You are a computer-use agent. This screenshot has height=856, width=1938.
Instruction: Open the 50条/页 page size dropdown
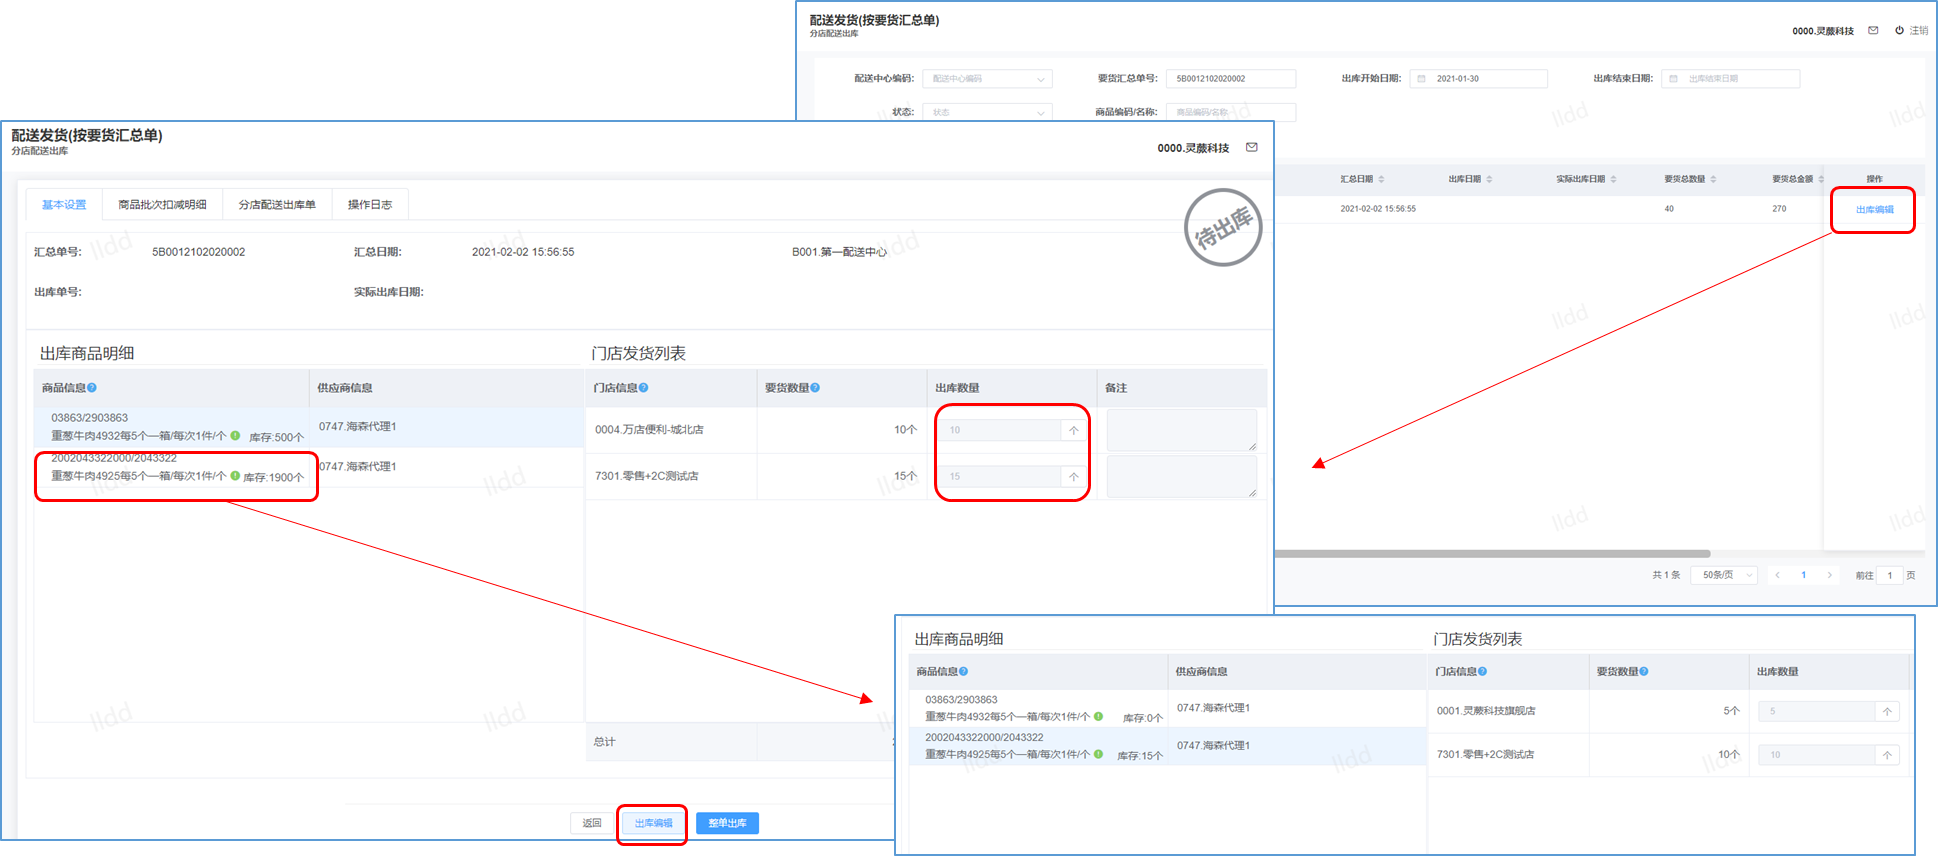pos(1725,575)
